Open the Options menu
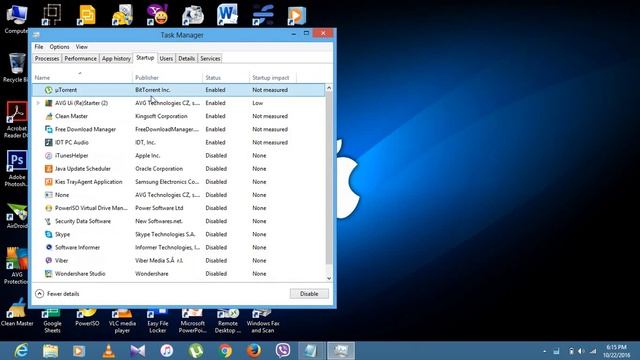 (60, 47)
